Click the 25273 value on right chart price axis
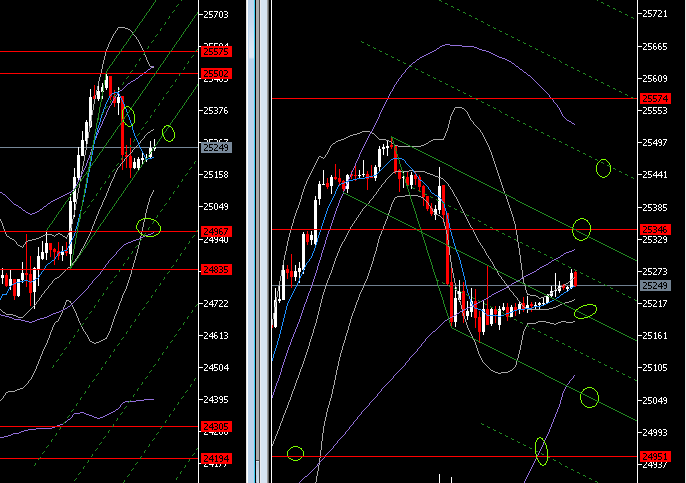The width and height of the screenshot is (686, 483). [655, 272]
